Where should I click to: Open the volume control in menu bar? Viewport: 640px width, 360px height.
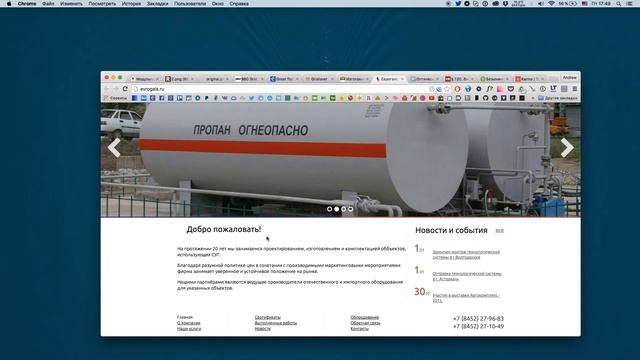pos(540,4)
